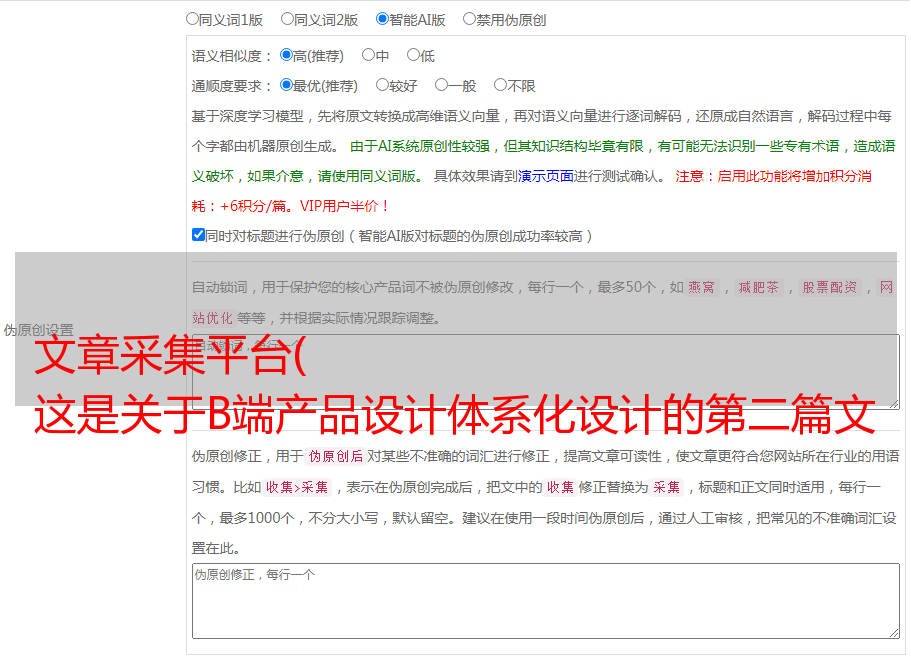Click the 减肥茶 example keyword

(758, 287)
